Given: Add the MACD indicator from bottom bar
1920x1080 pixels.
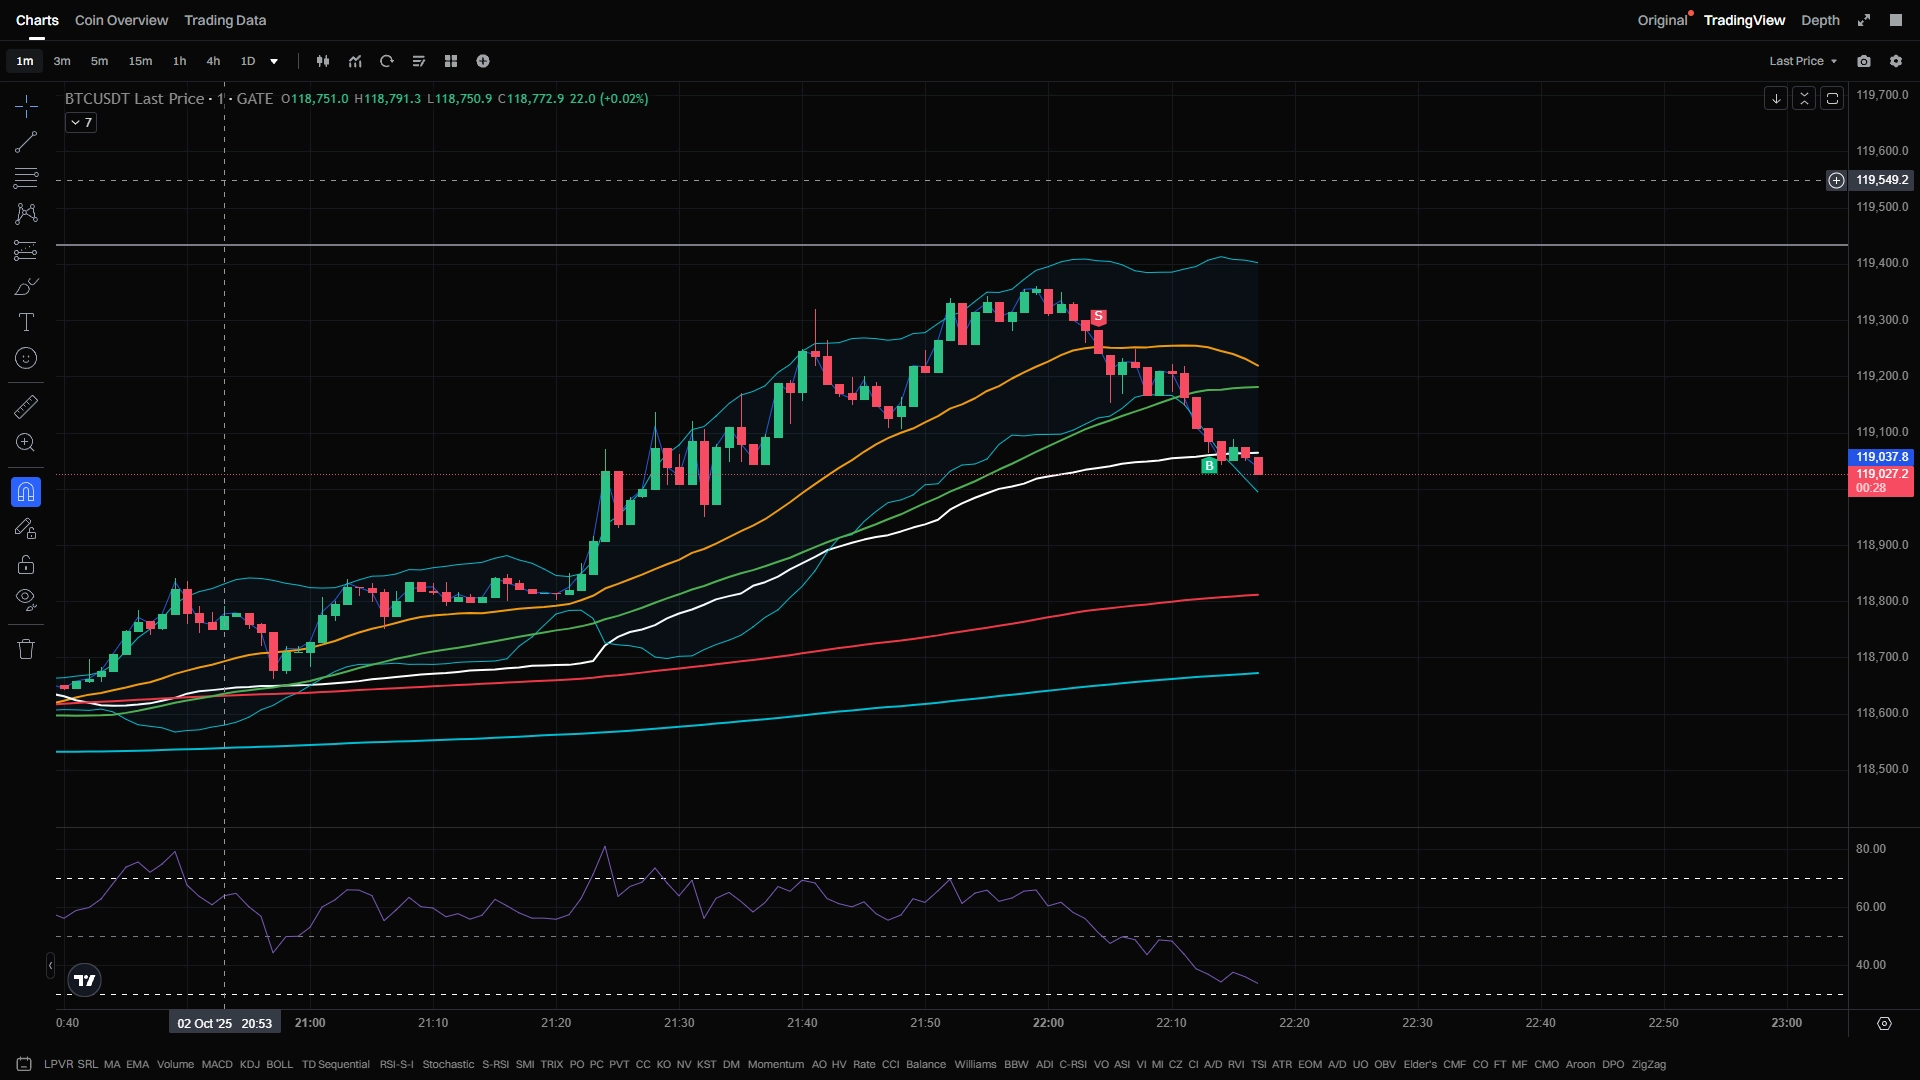Looking at the screenshot, I should (x=217, y=1064).
